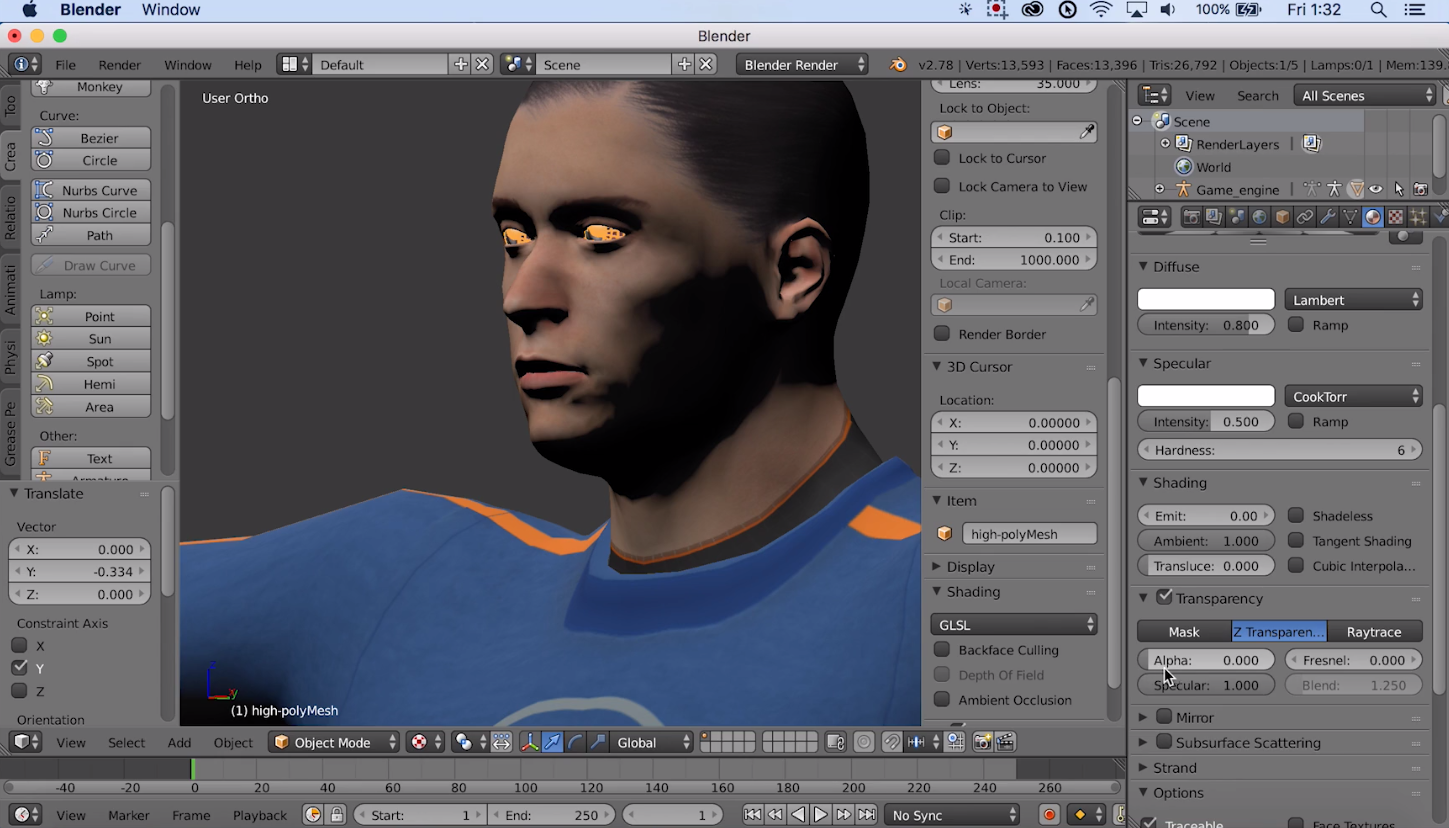
Task: Click the 3D View editor type icon
Action: pyautogui.click(x=24, y=742)
